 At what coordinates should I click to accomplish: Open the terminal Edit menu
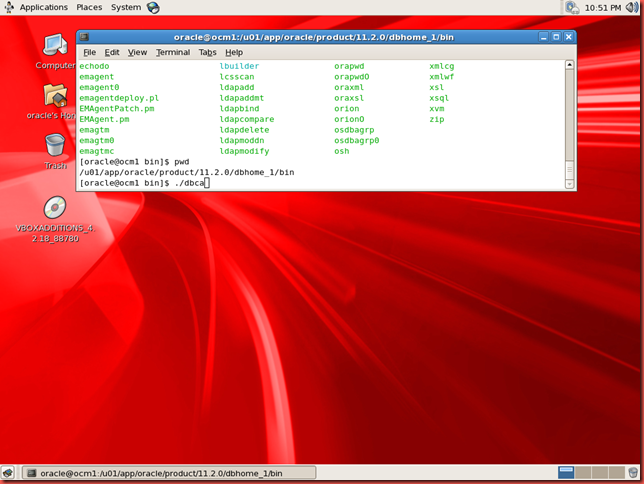click(112, 52)
